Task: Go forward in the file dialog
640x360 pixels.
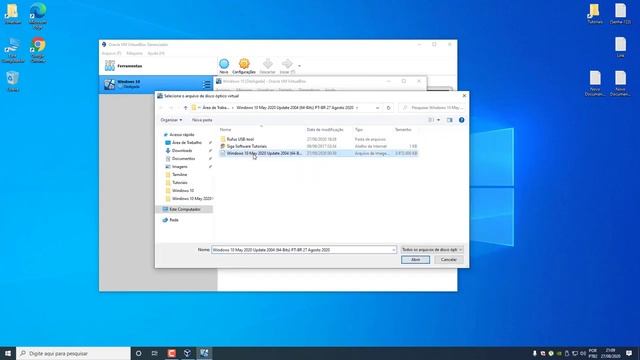Action: point(171,108)
